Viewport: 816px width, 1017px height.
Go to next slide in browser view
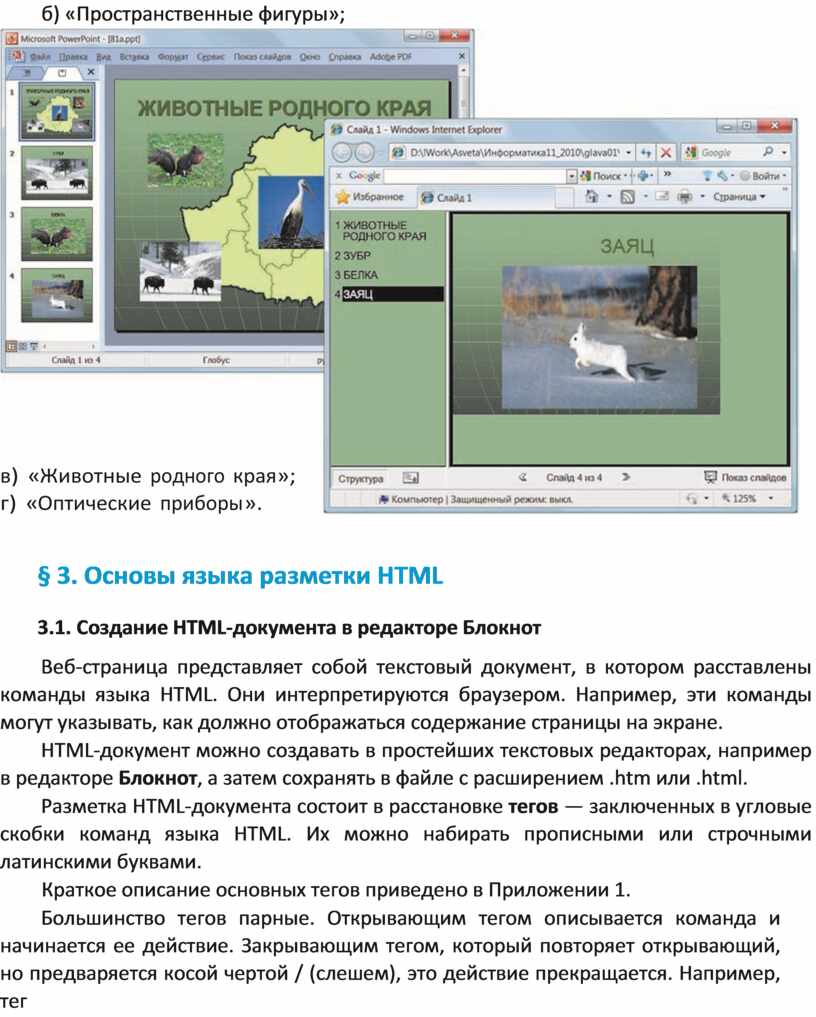click(625, 477)
